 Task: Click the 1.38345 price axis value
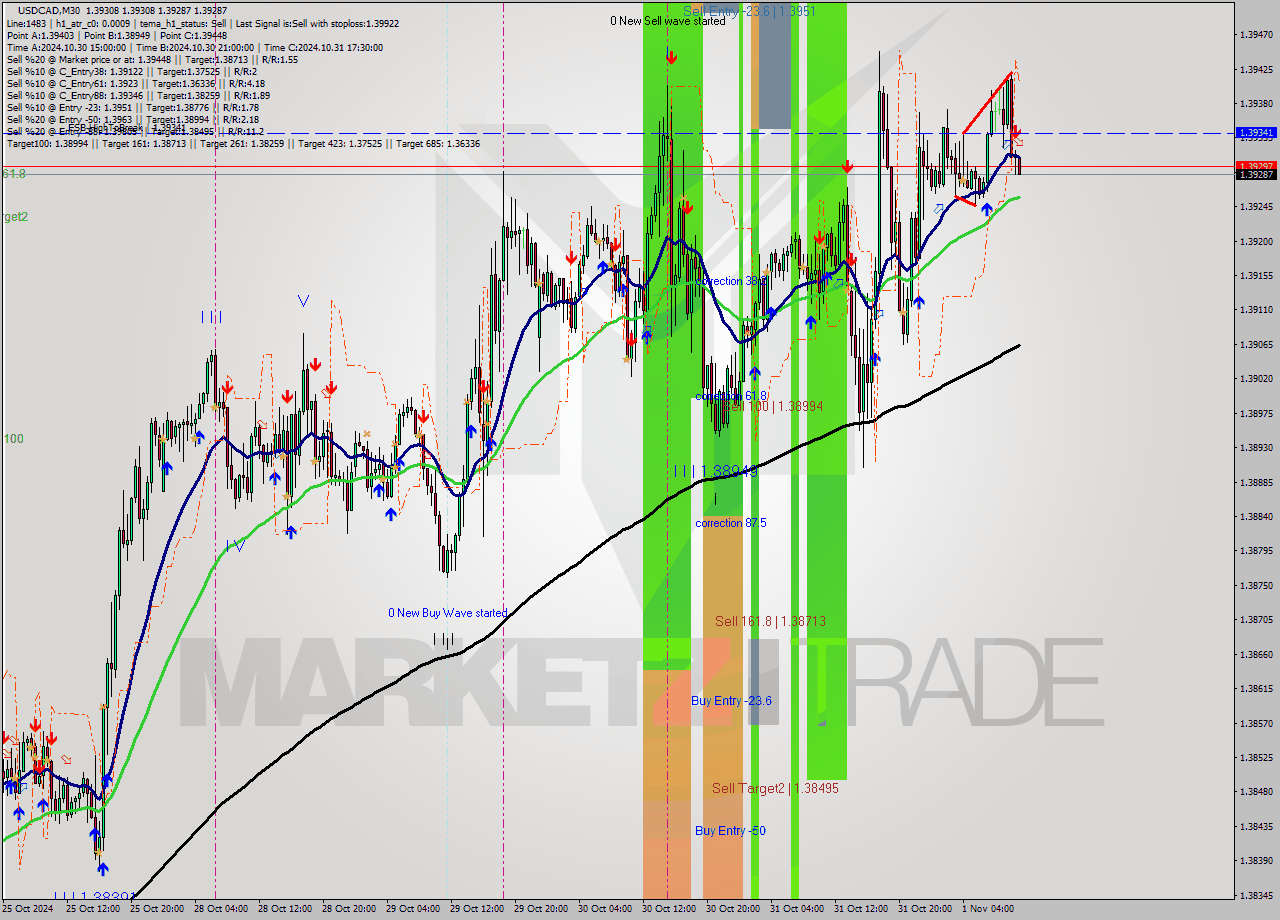[x=1256, y=895]
